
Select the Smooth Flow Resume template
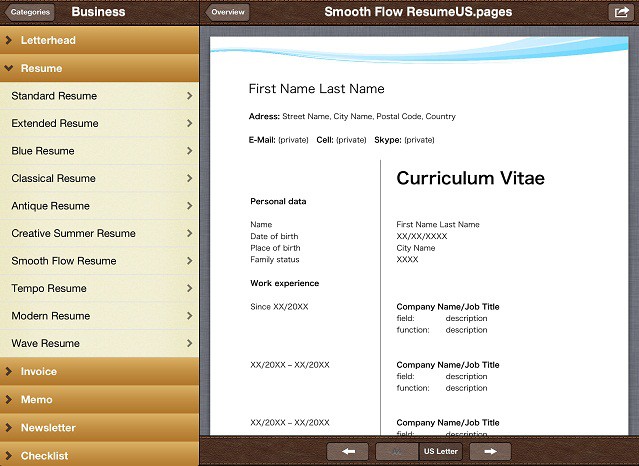[99, 261]
